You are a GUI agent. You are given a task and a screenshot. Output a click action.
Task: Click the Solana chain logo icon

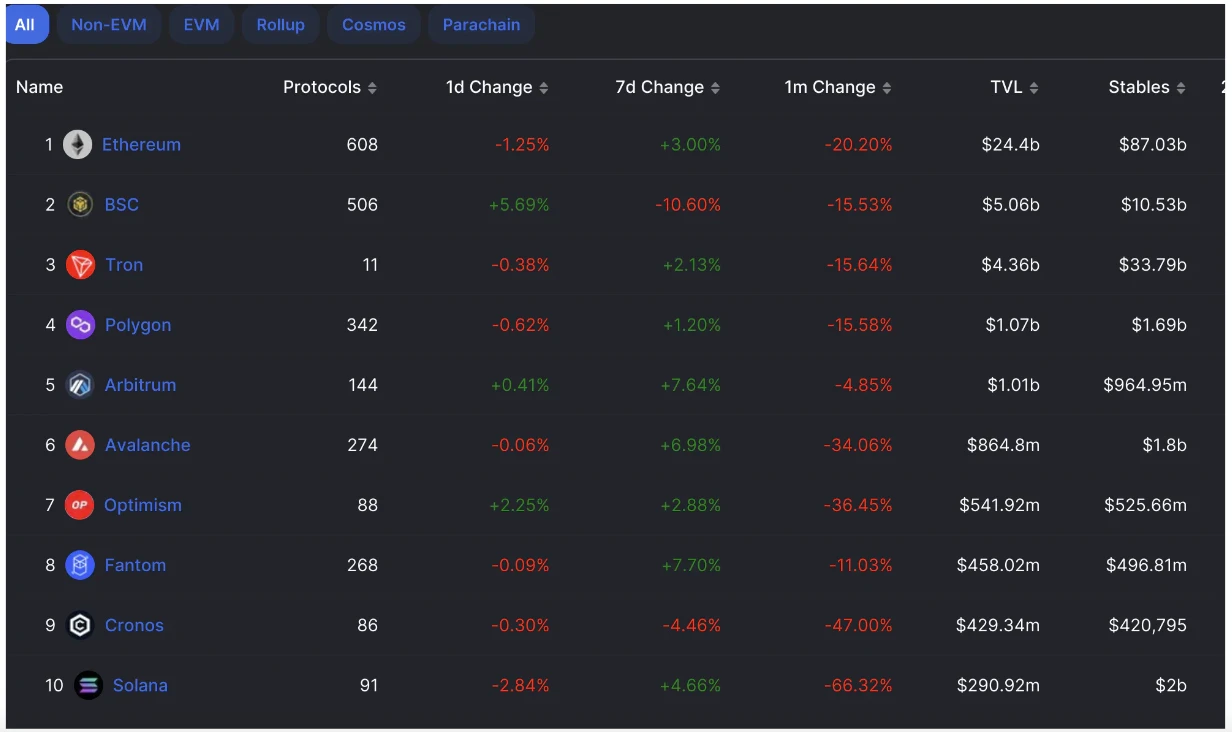coord(89,685)
